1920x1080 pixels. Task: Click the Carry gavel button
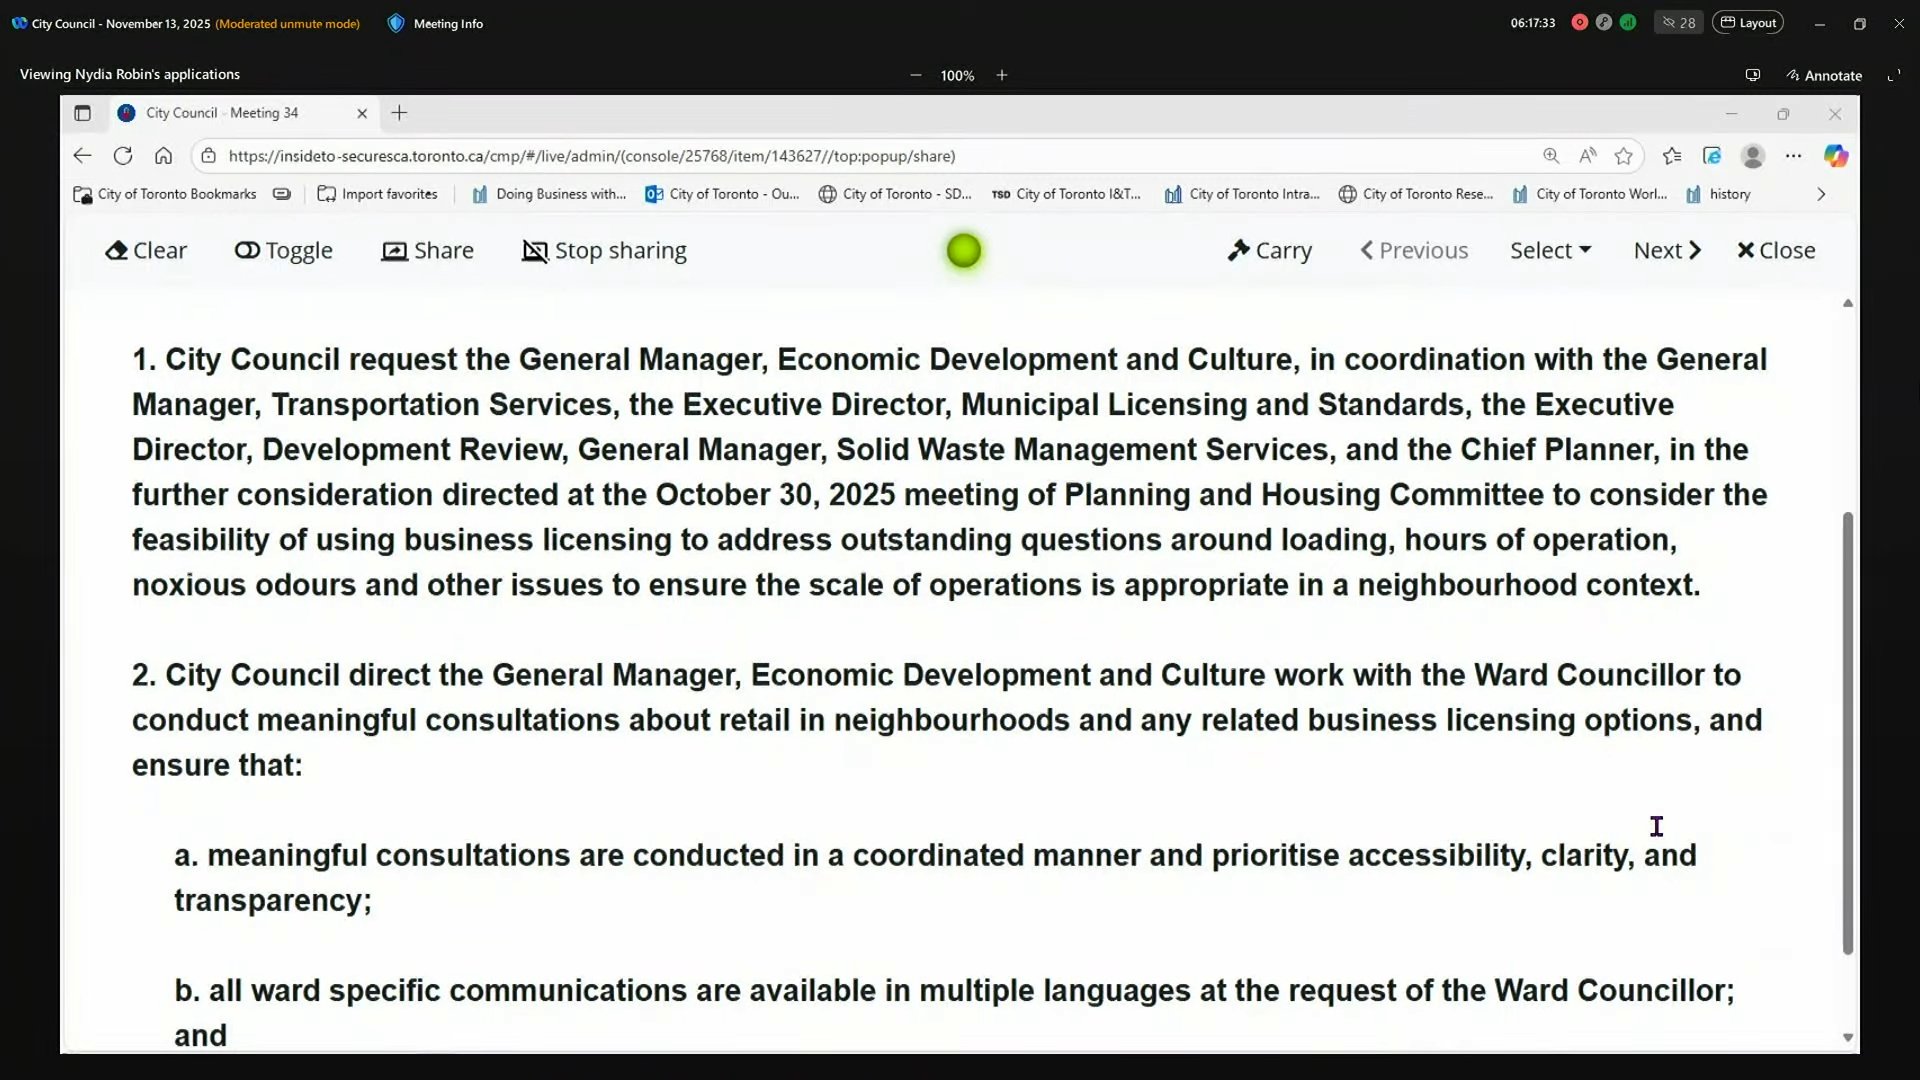(x=1270, y=251)
